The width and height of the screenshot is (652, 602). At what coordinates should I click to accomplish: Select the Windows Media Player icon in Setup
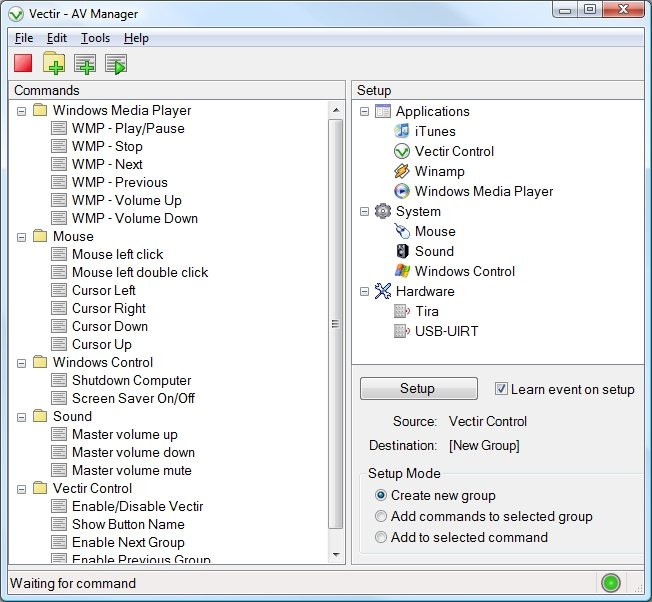click(x=402, y=191)
